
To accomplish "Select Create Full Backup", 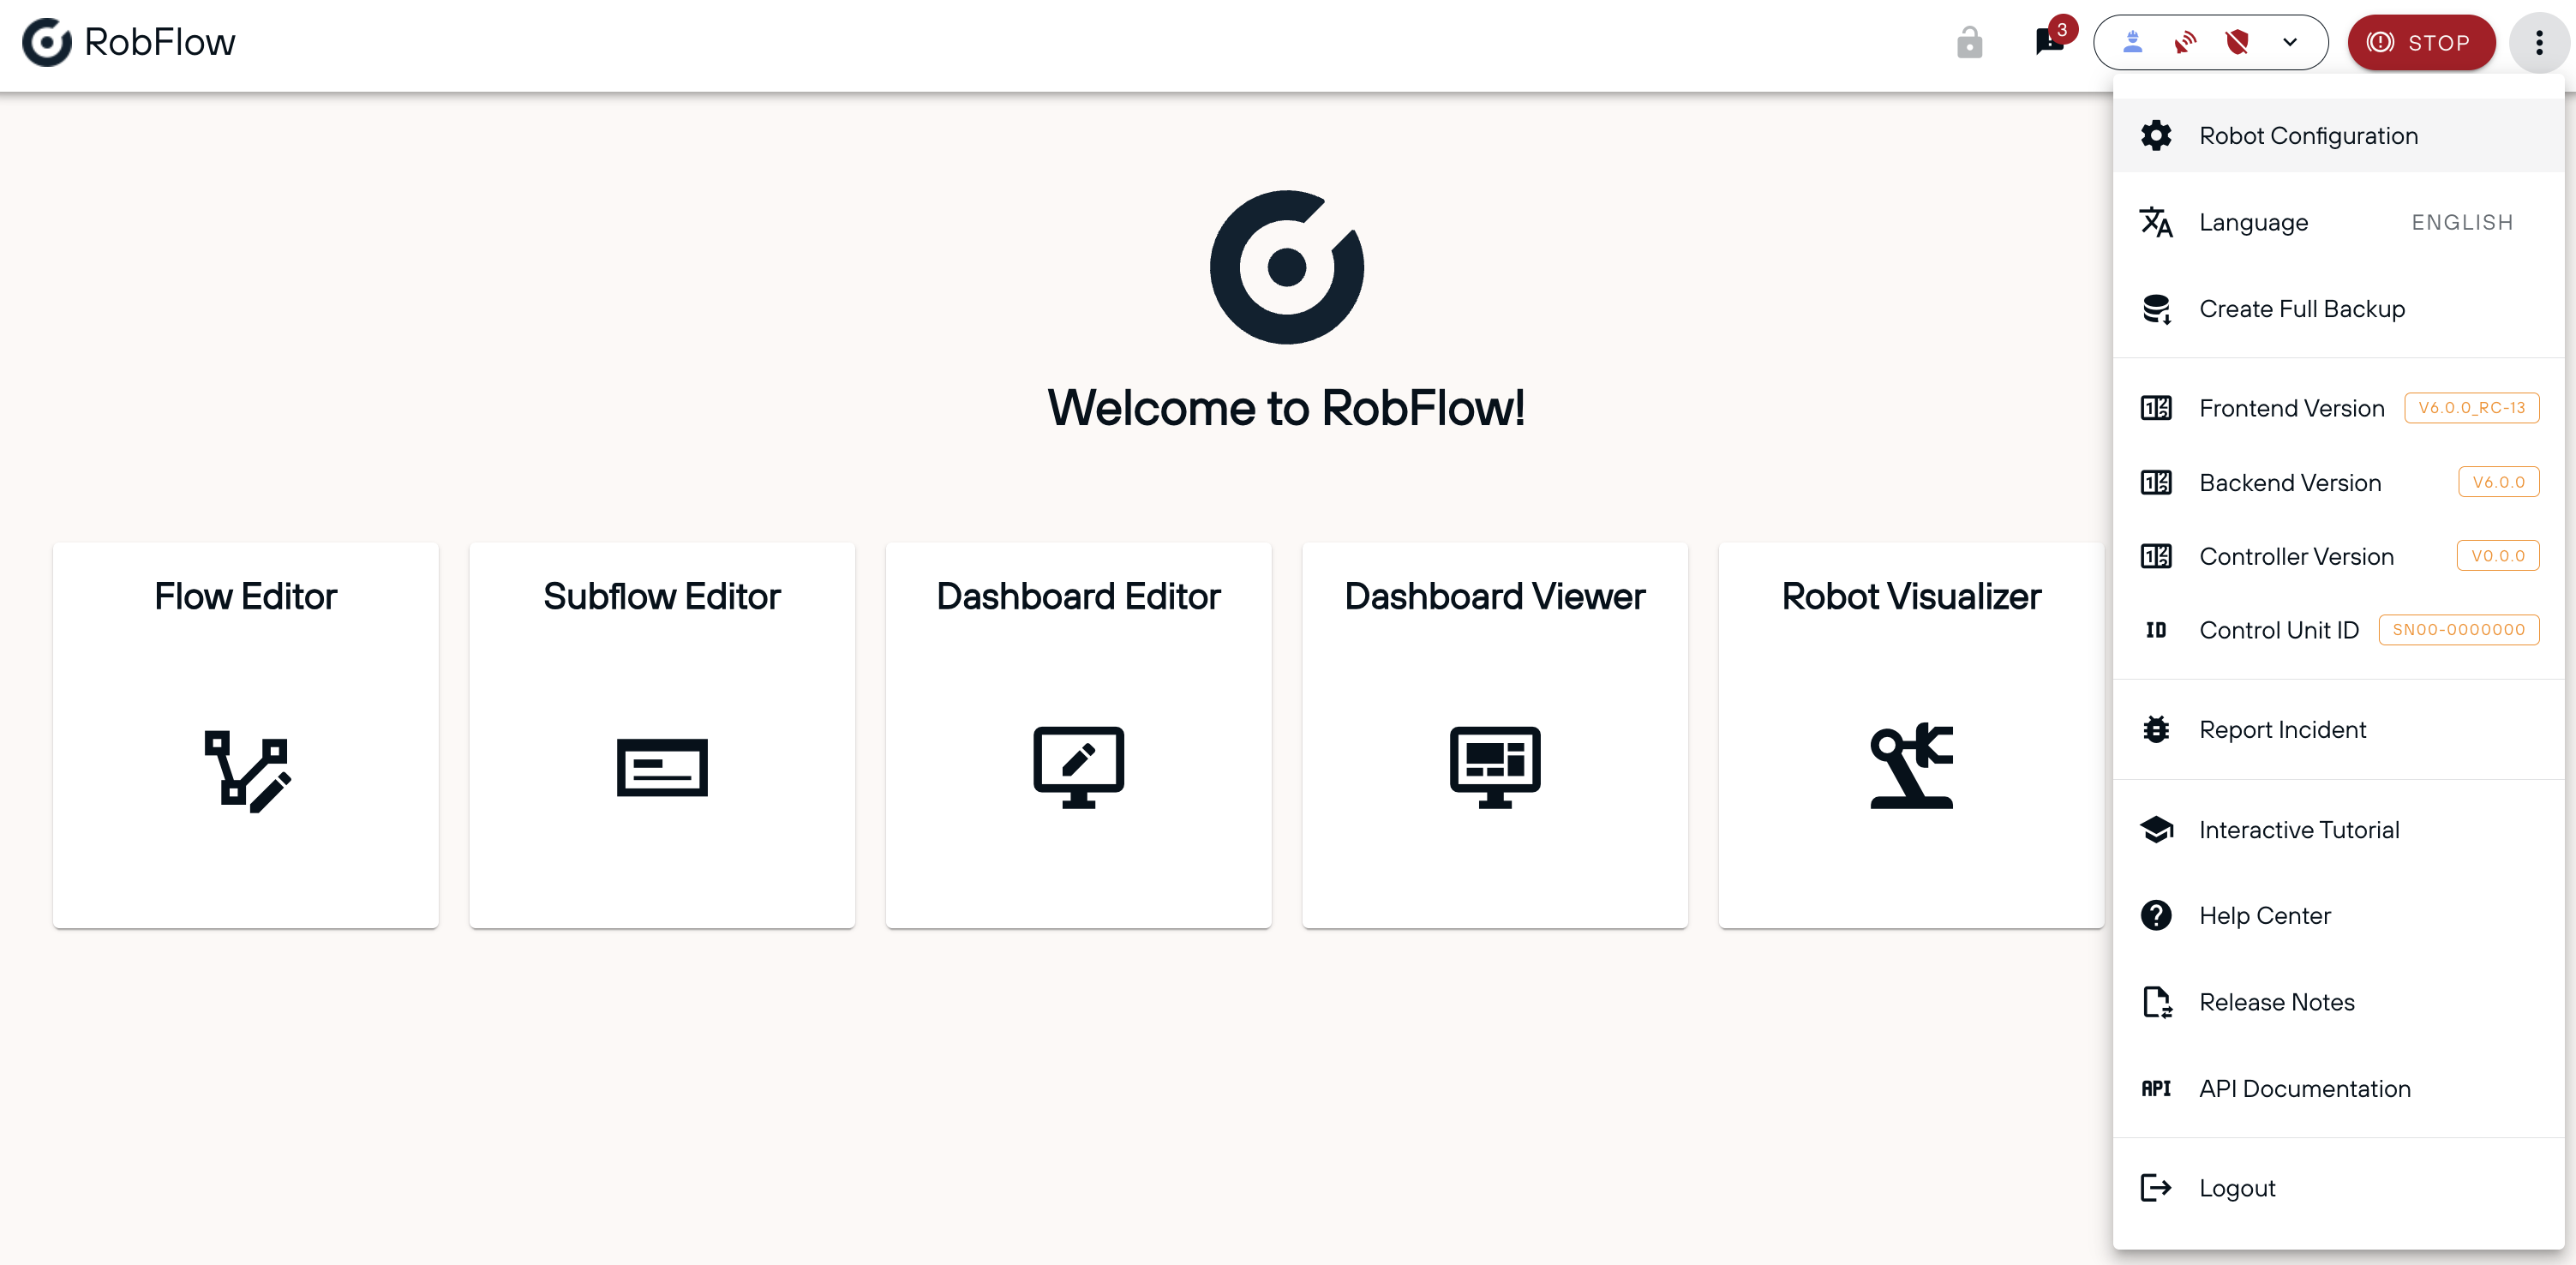I will 2301,309.
